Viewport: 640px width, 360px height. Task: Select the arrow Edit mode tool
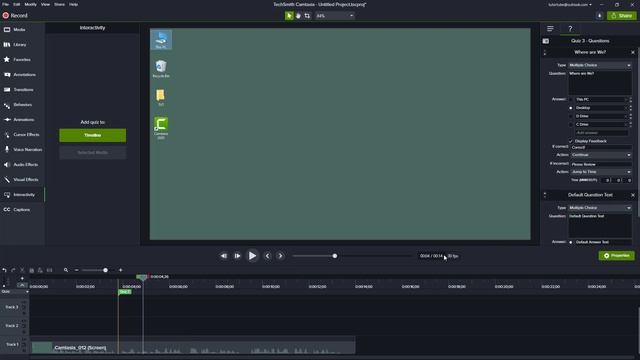tap(289, 16)
